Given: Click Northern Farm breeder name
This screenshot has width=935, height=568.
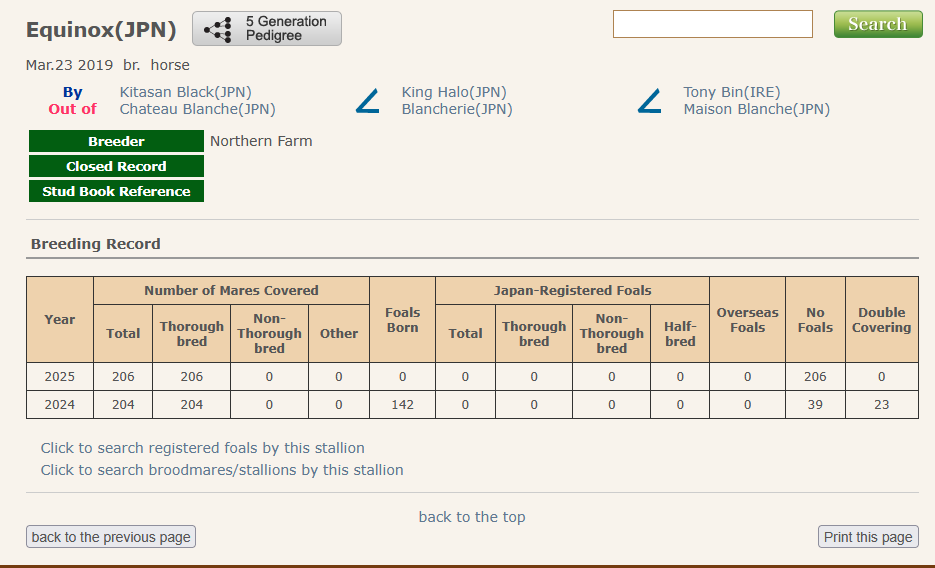Looking at the screenshot, I should (261, 141).
